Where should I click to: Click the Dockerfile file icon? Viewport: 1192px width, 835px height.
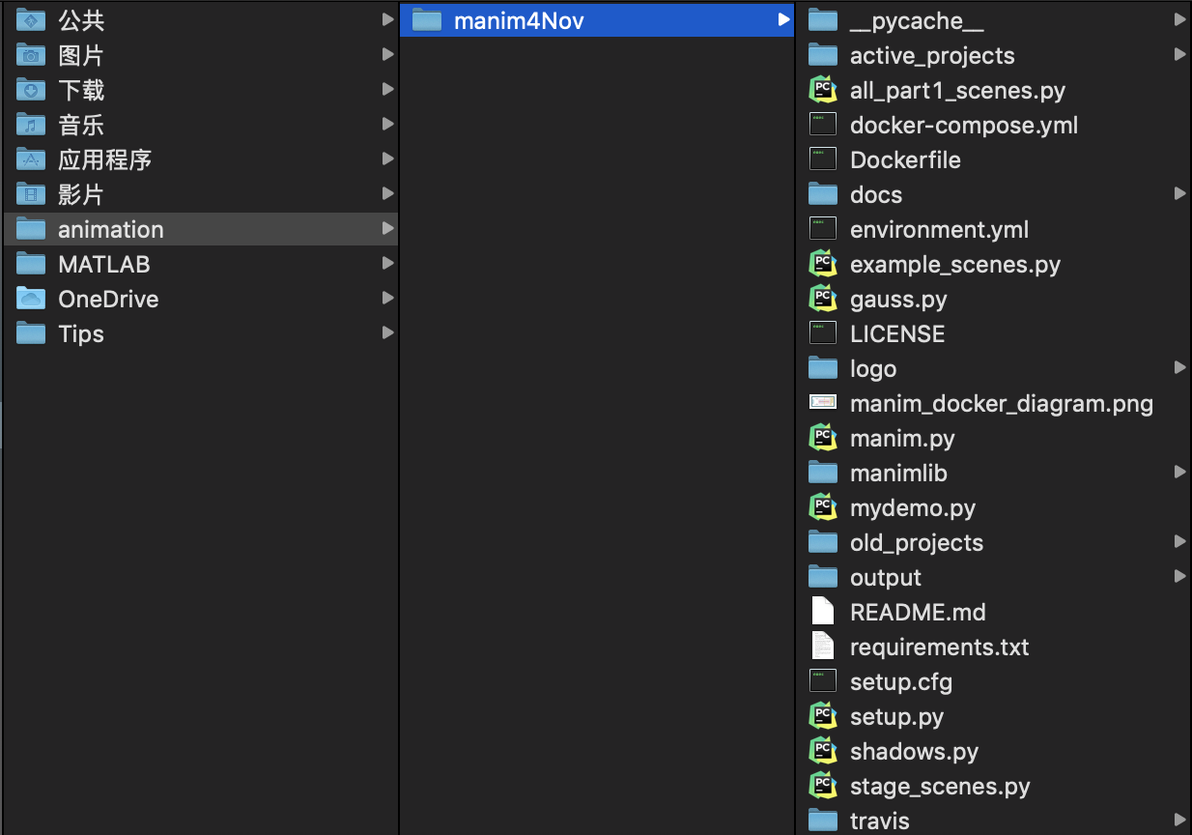pyautogui.click(x=822, y=160)
